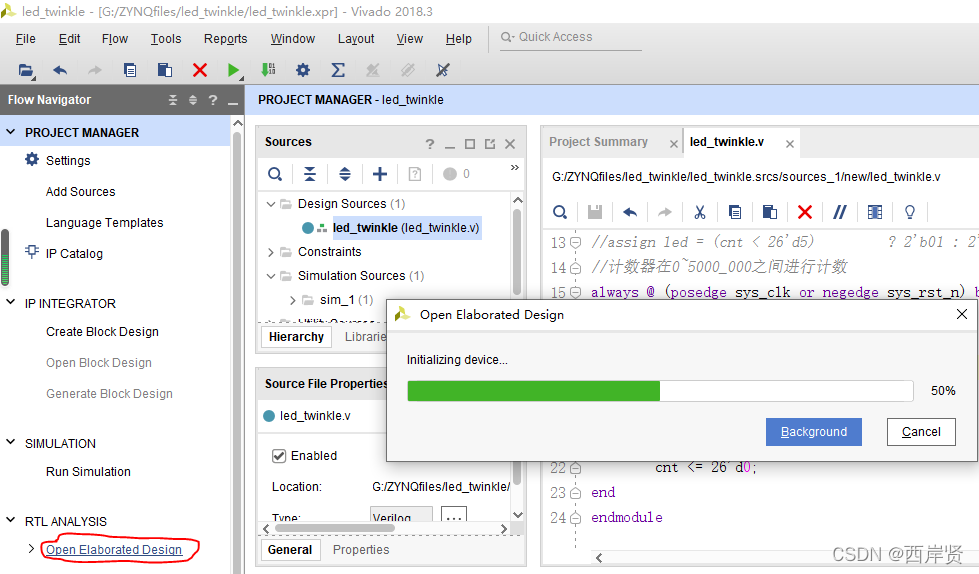The width and height of the screenshot is (979, 574).
Task: Select the Hierarchy tab
Action: point(296,337)
